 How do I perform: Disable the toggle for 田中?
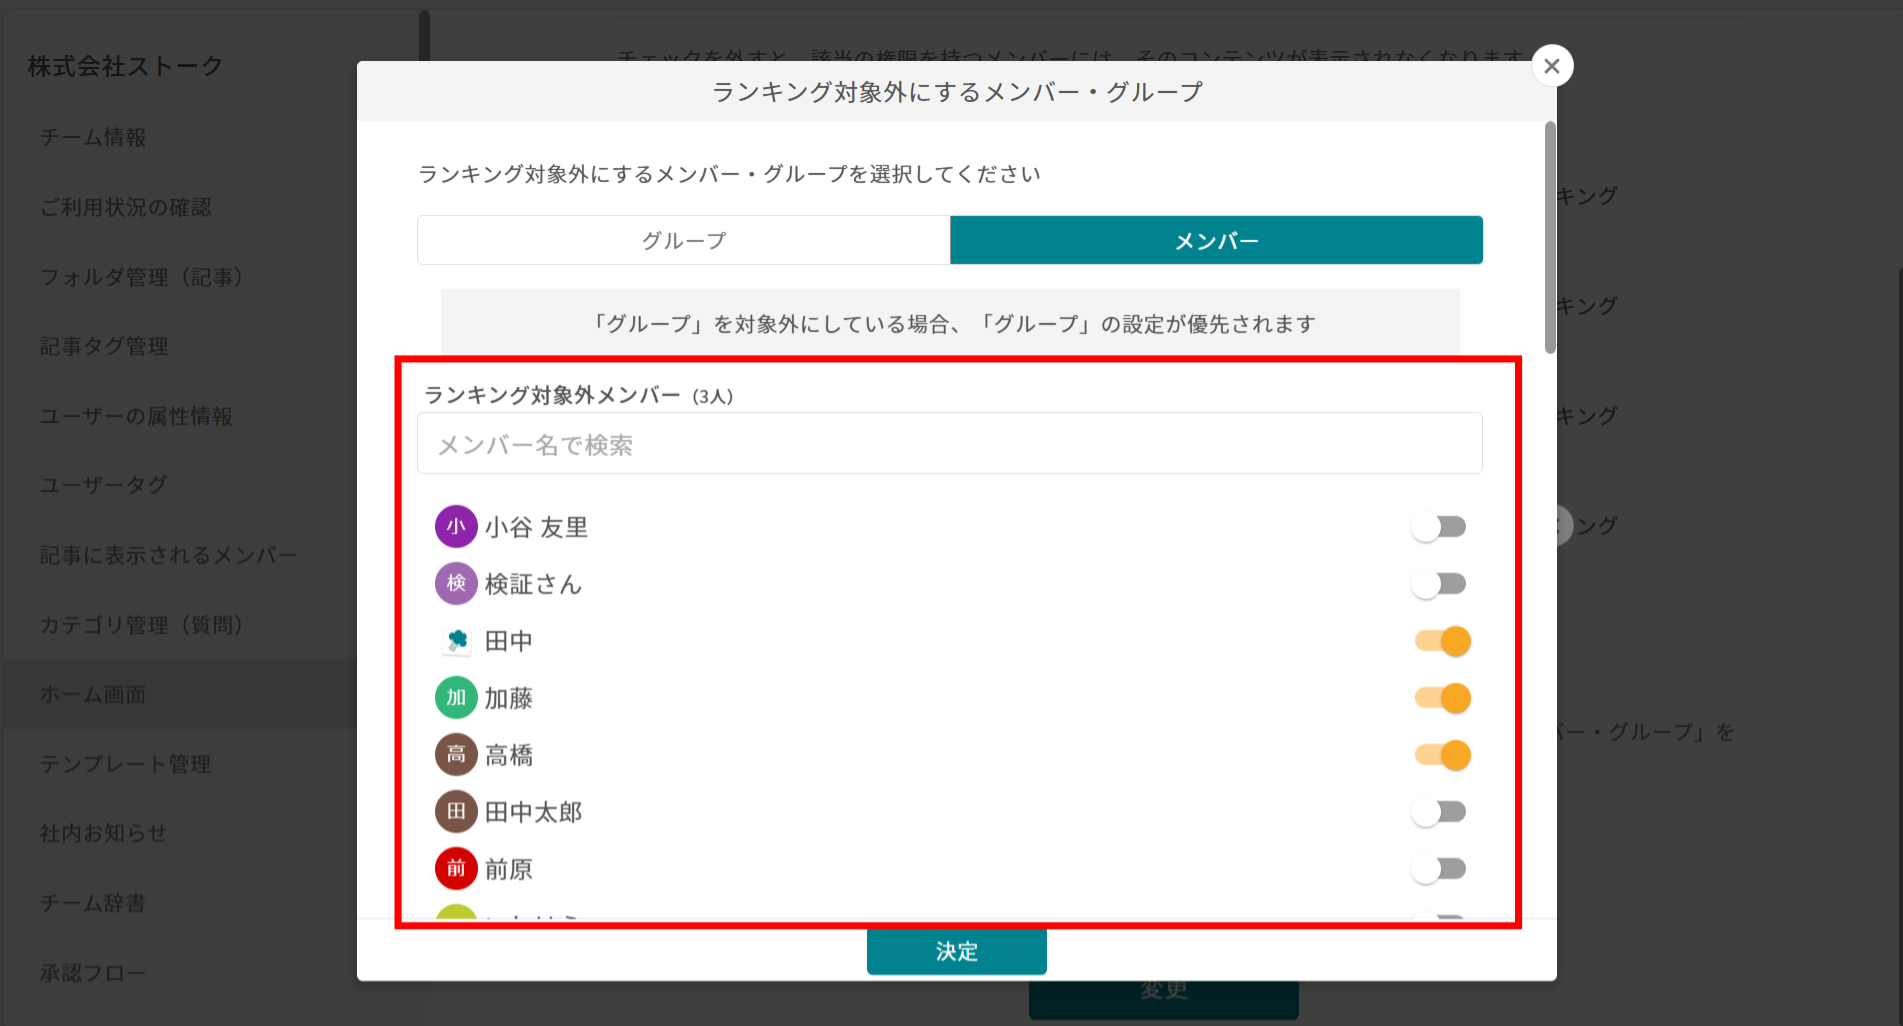click(x=1441, y=641)
